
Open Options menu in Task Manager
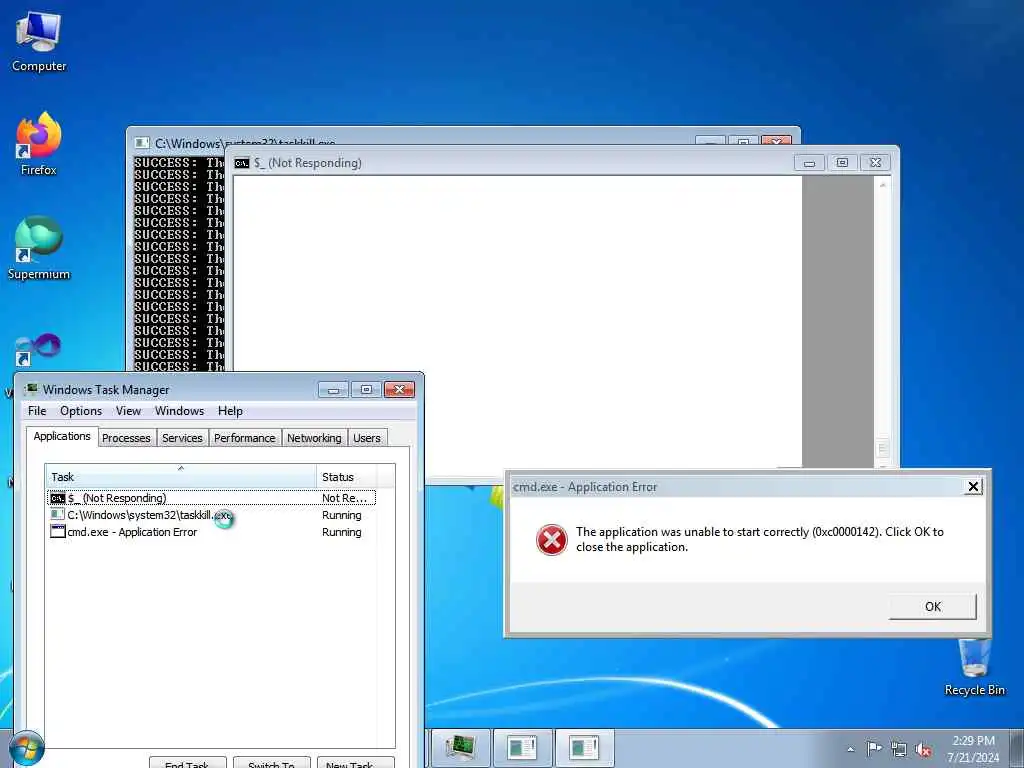(x=81, y=411)
